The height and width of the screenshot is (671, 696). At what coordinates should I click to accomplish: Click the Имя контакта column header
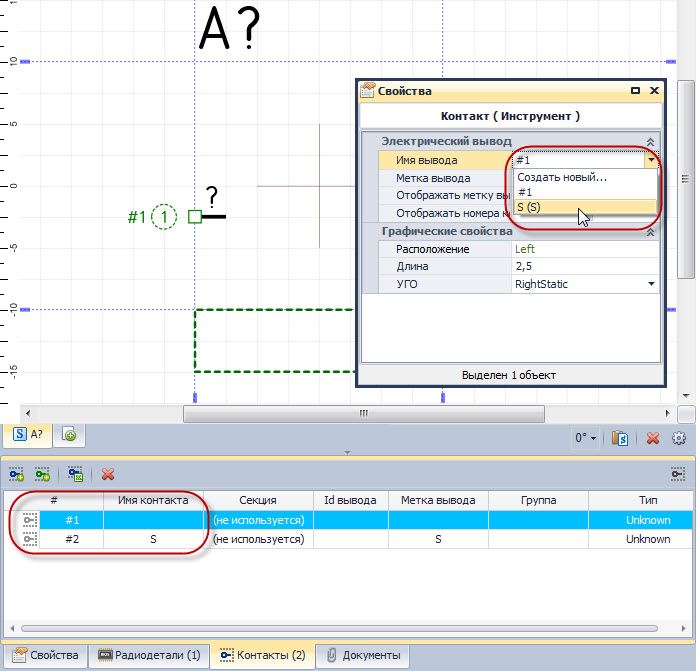tap(153, 500)
